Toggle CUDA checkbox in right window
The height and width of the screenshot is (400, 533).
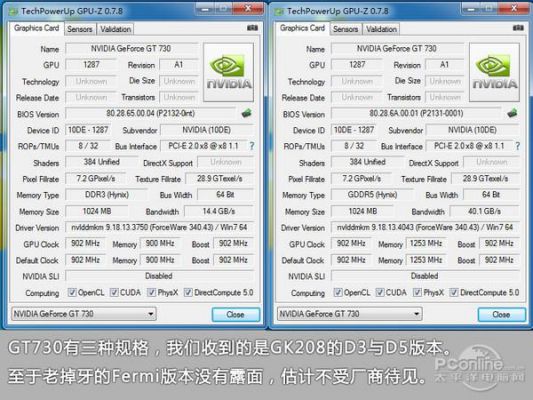pyautogui.click(x=380, y=292)
